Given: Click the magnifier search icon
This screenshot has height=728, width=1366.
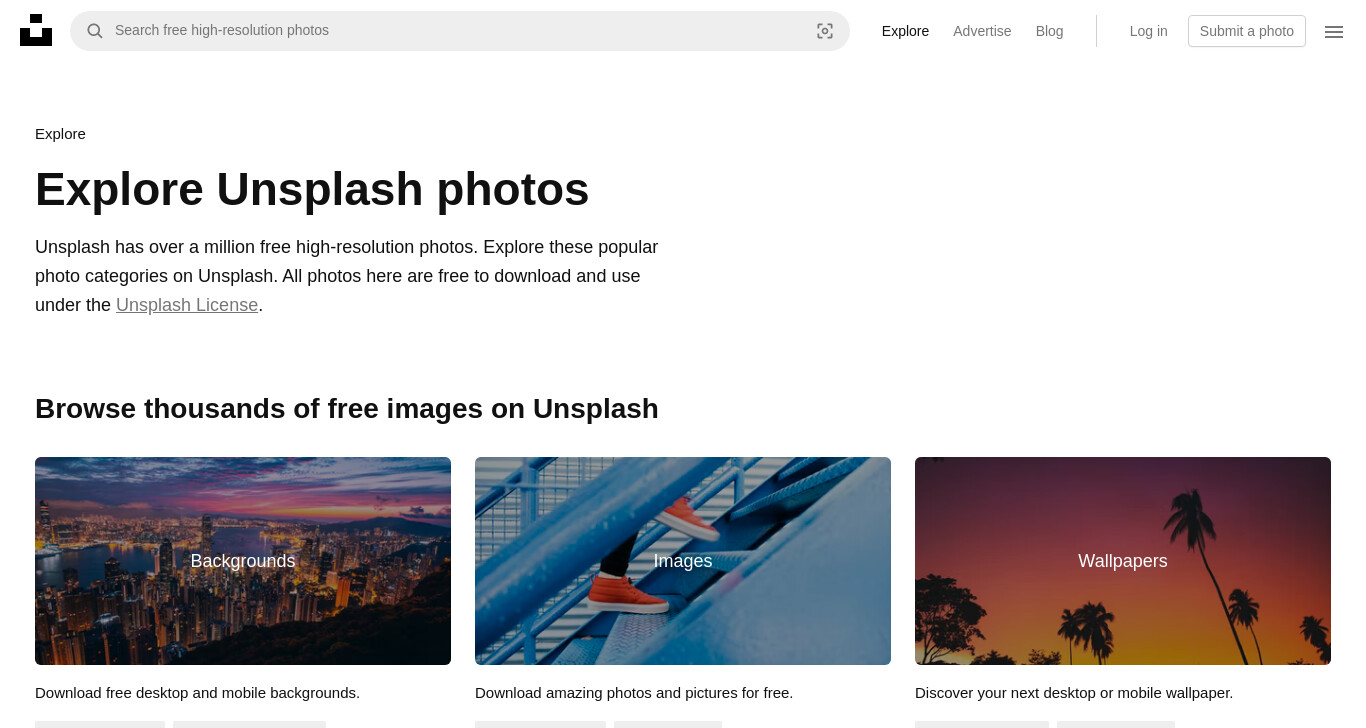Looking at the screenshot, I should tap(95, 31).
